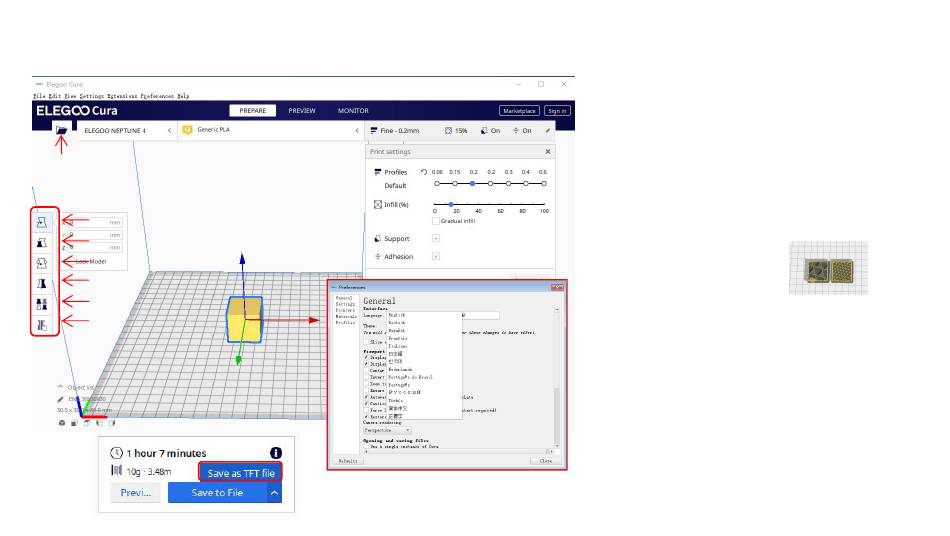Click the right side view camera icon
Screen dimensions: 950x536
(x=111, y=423)
